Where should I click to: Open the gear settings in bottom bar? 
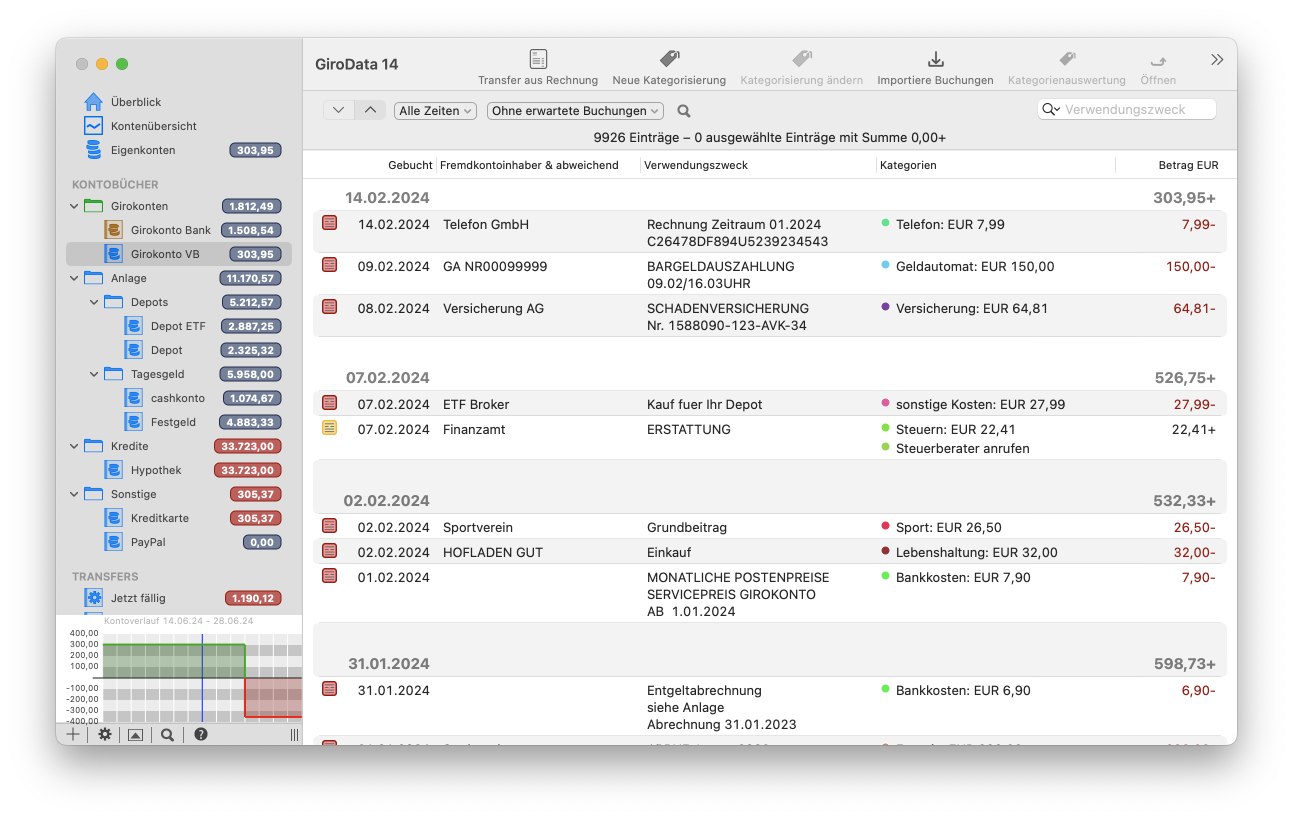pyautogui.click(x=104, y=734)
